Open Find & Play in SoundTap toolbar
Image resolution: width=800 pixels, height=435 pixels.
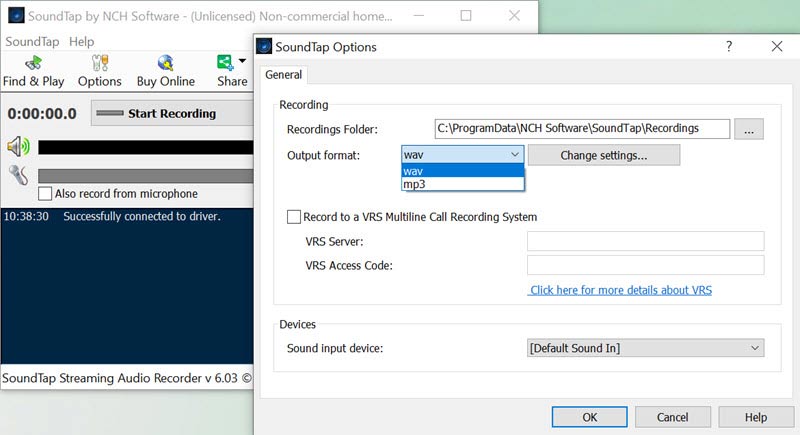(34, 72)
